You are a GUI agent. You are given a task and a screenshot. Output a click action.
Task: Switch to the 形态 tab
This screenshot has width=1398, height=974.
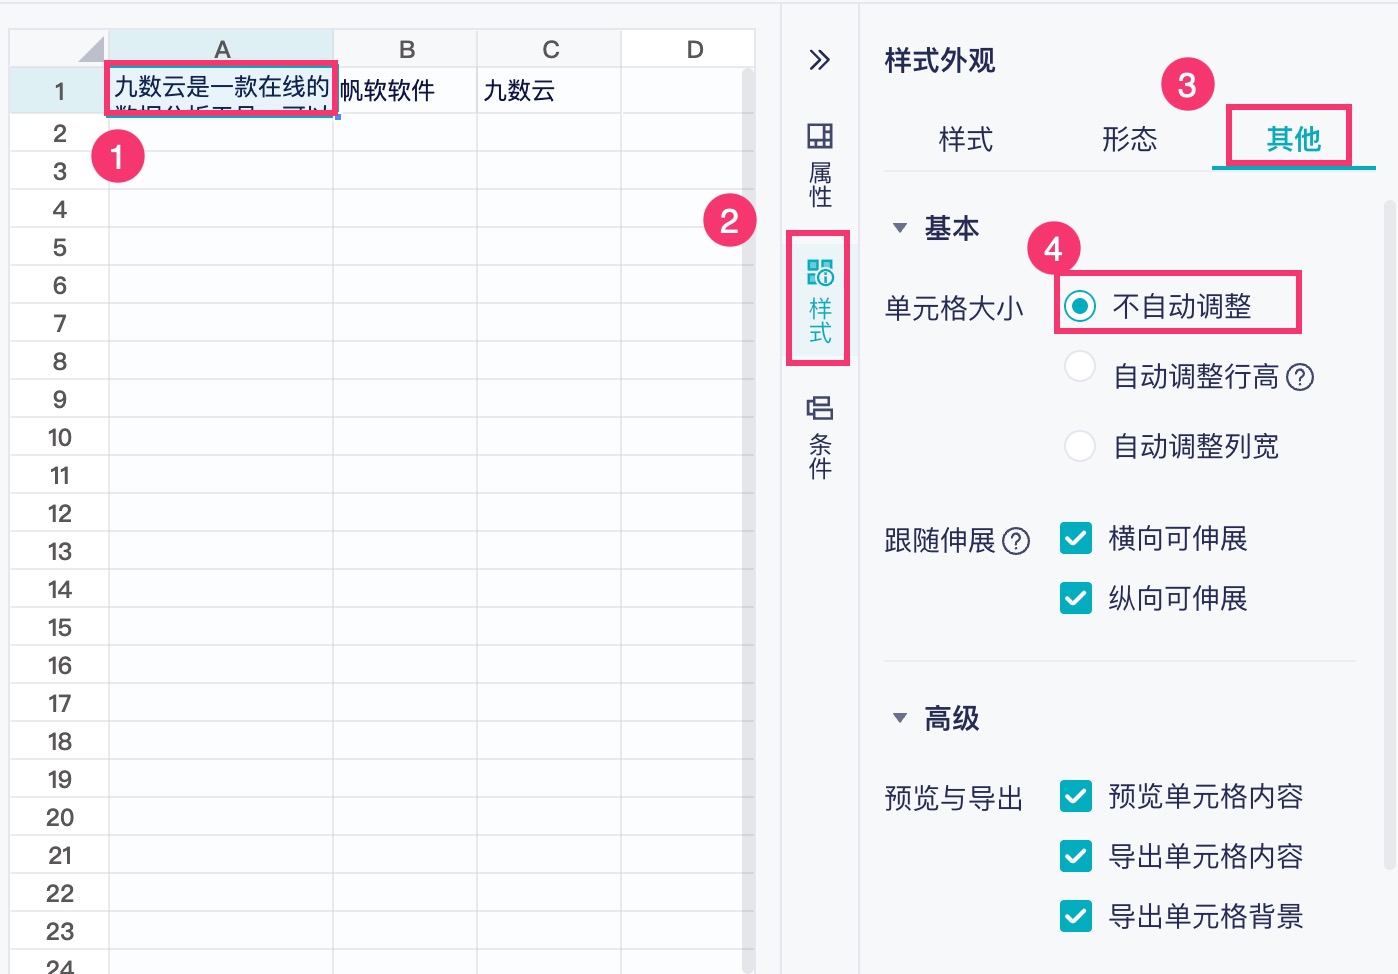tap(1129, 139)
